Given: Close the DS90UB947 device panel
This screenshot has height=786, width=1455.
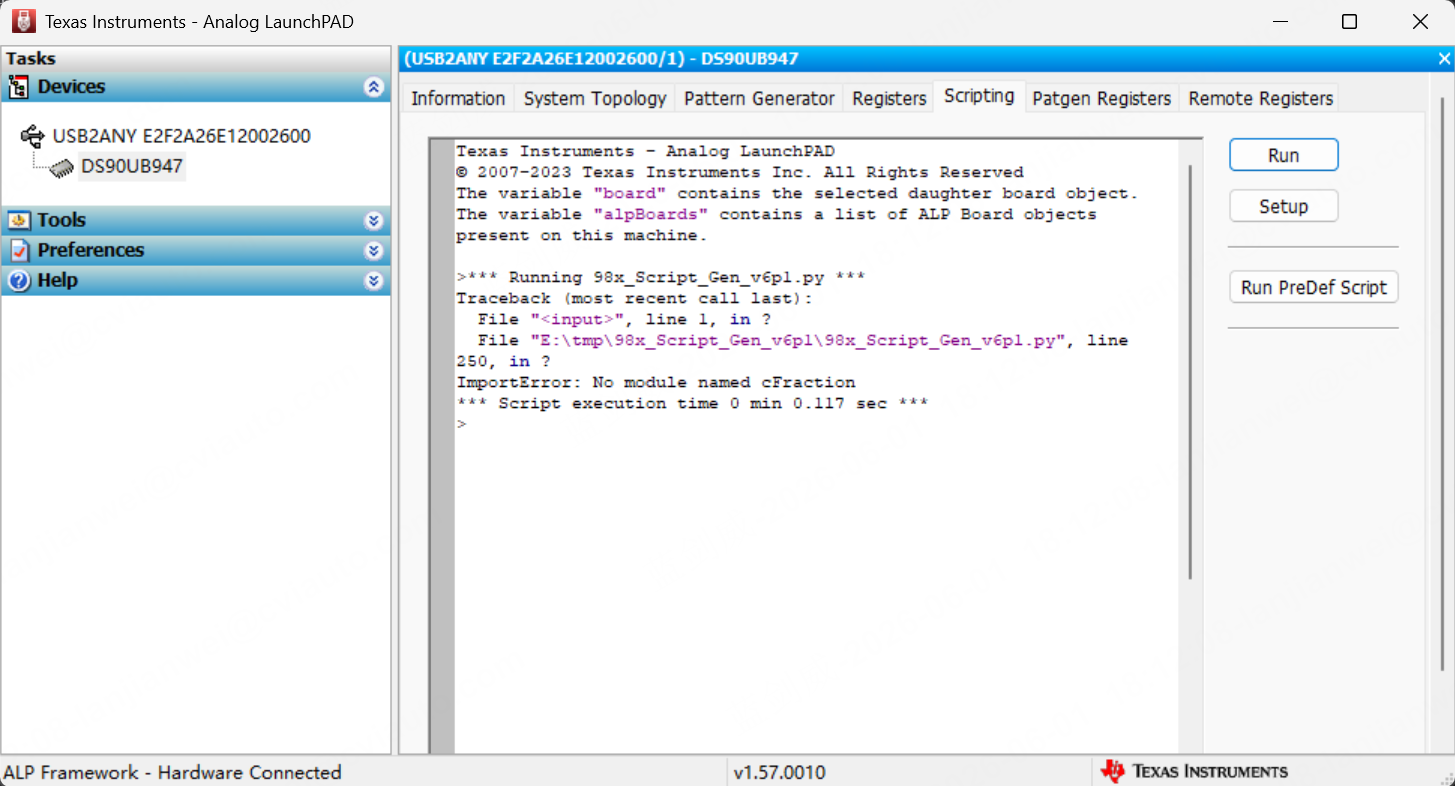Looking at the screenshot, I should coord(1443,59).
